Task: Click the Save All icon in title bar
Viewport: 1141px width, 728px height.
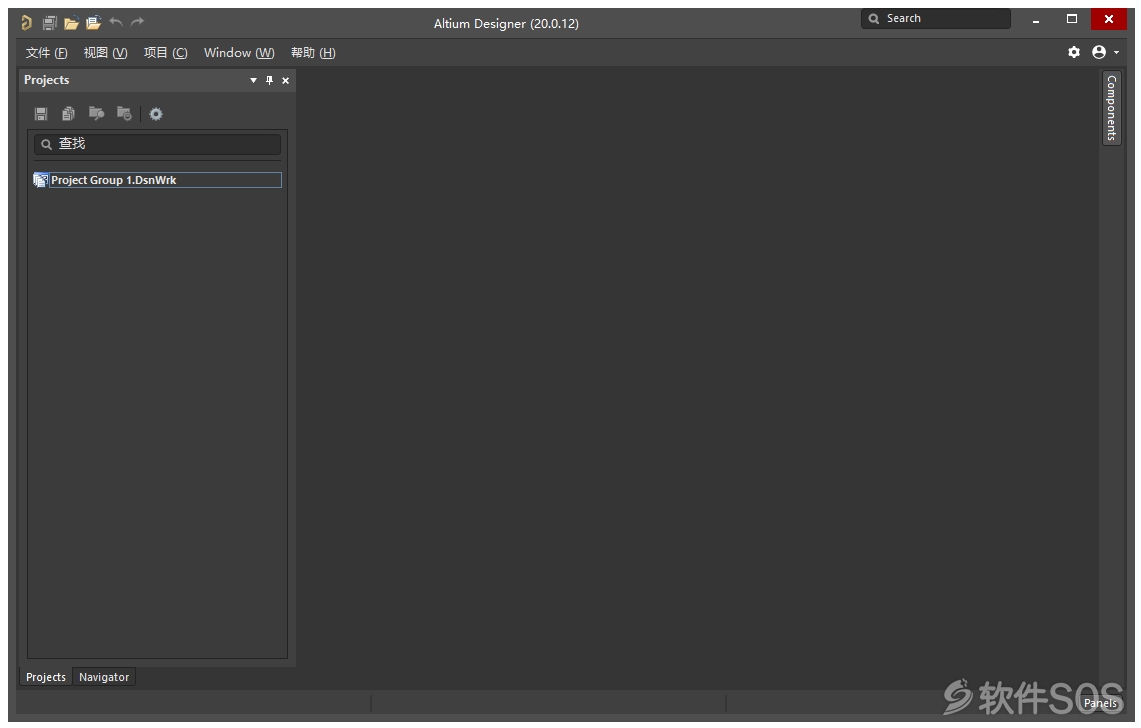Action: coord(49,23)
